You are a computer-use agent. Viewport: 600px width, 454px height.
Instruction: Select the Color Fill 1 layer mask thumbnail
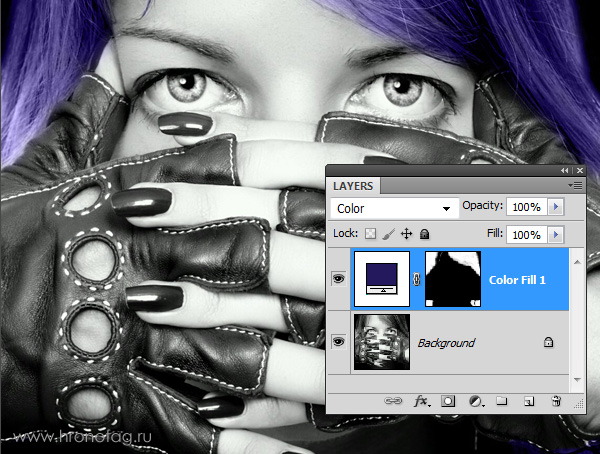(453, 279)
